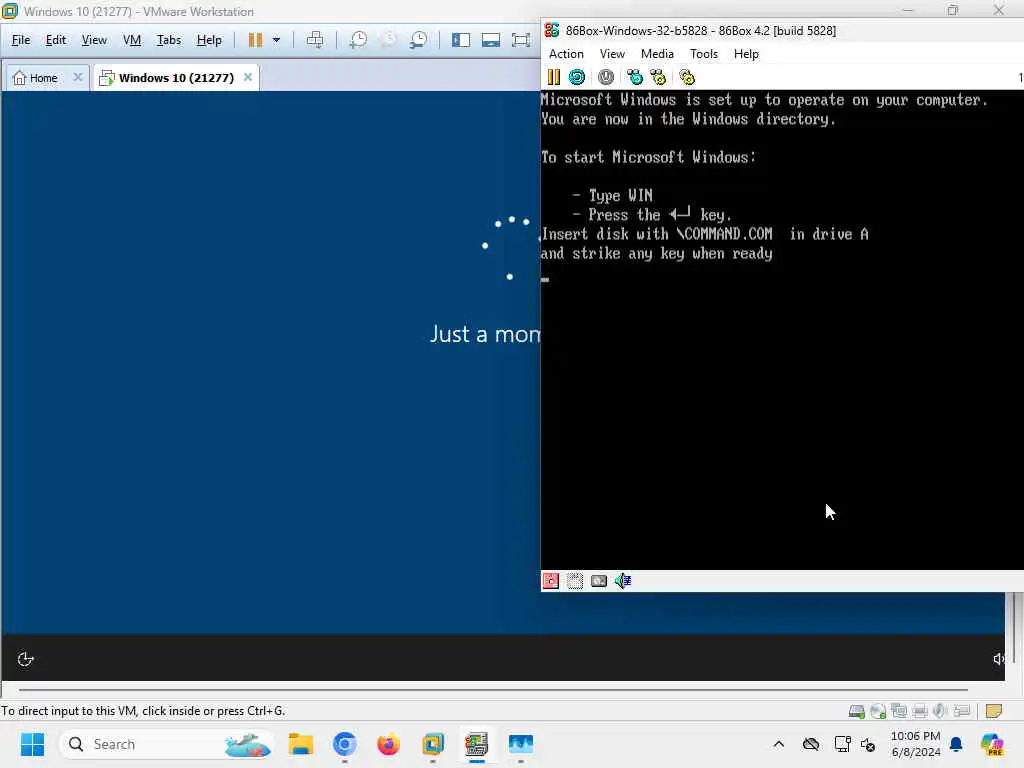The height and width of the screenshot is (768, 1024).
Task: Expand hidden system tray icons chevron
Action: pos(778,744)
